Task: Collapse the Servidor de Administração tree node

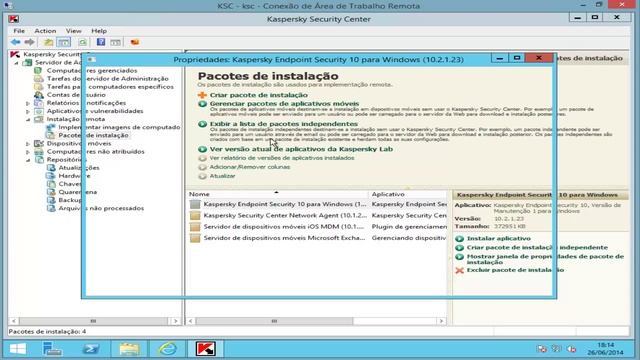Action: point(17,63)
